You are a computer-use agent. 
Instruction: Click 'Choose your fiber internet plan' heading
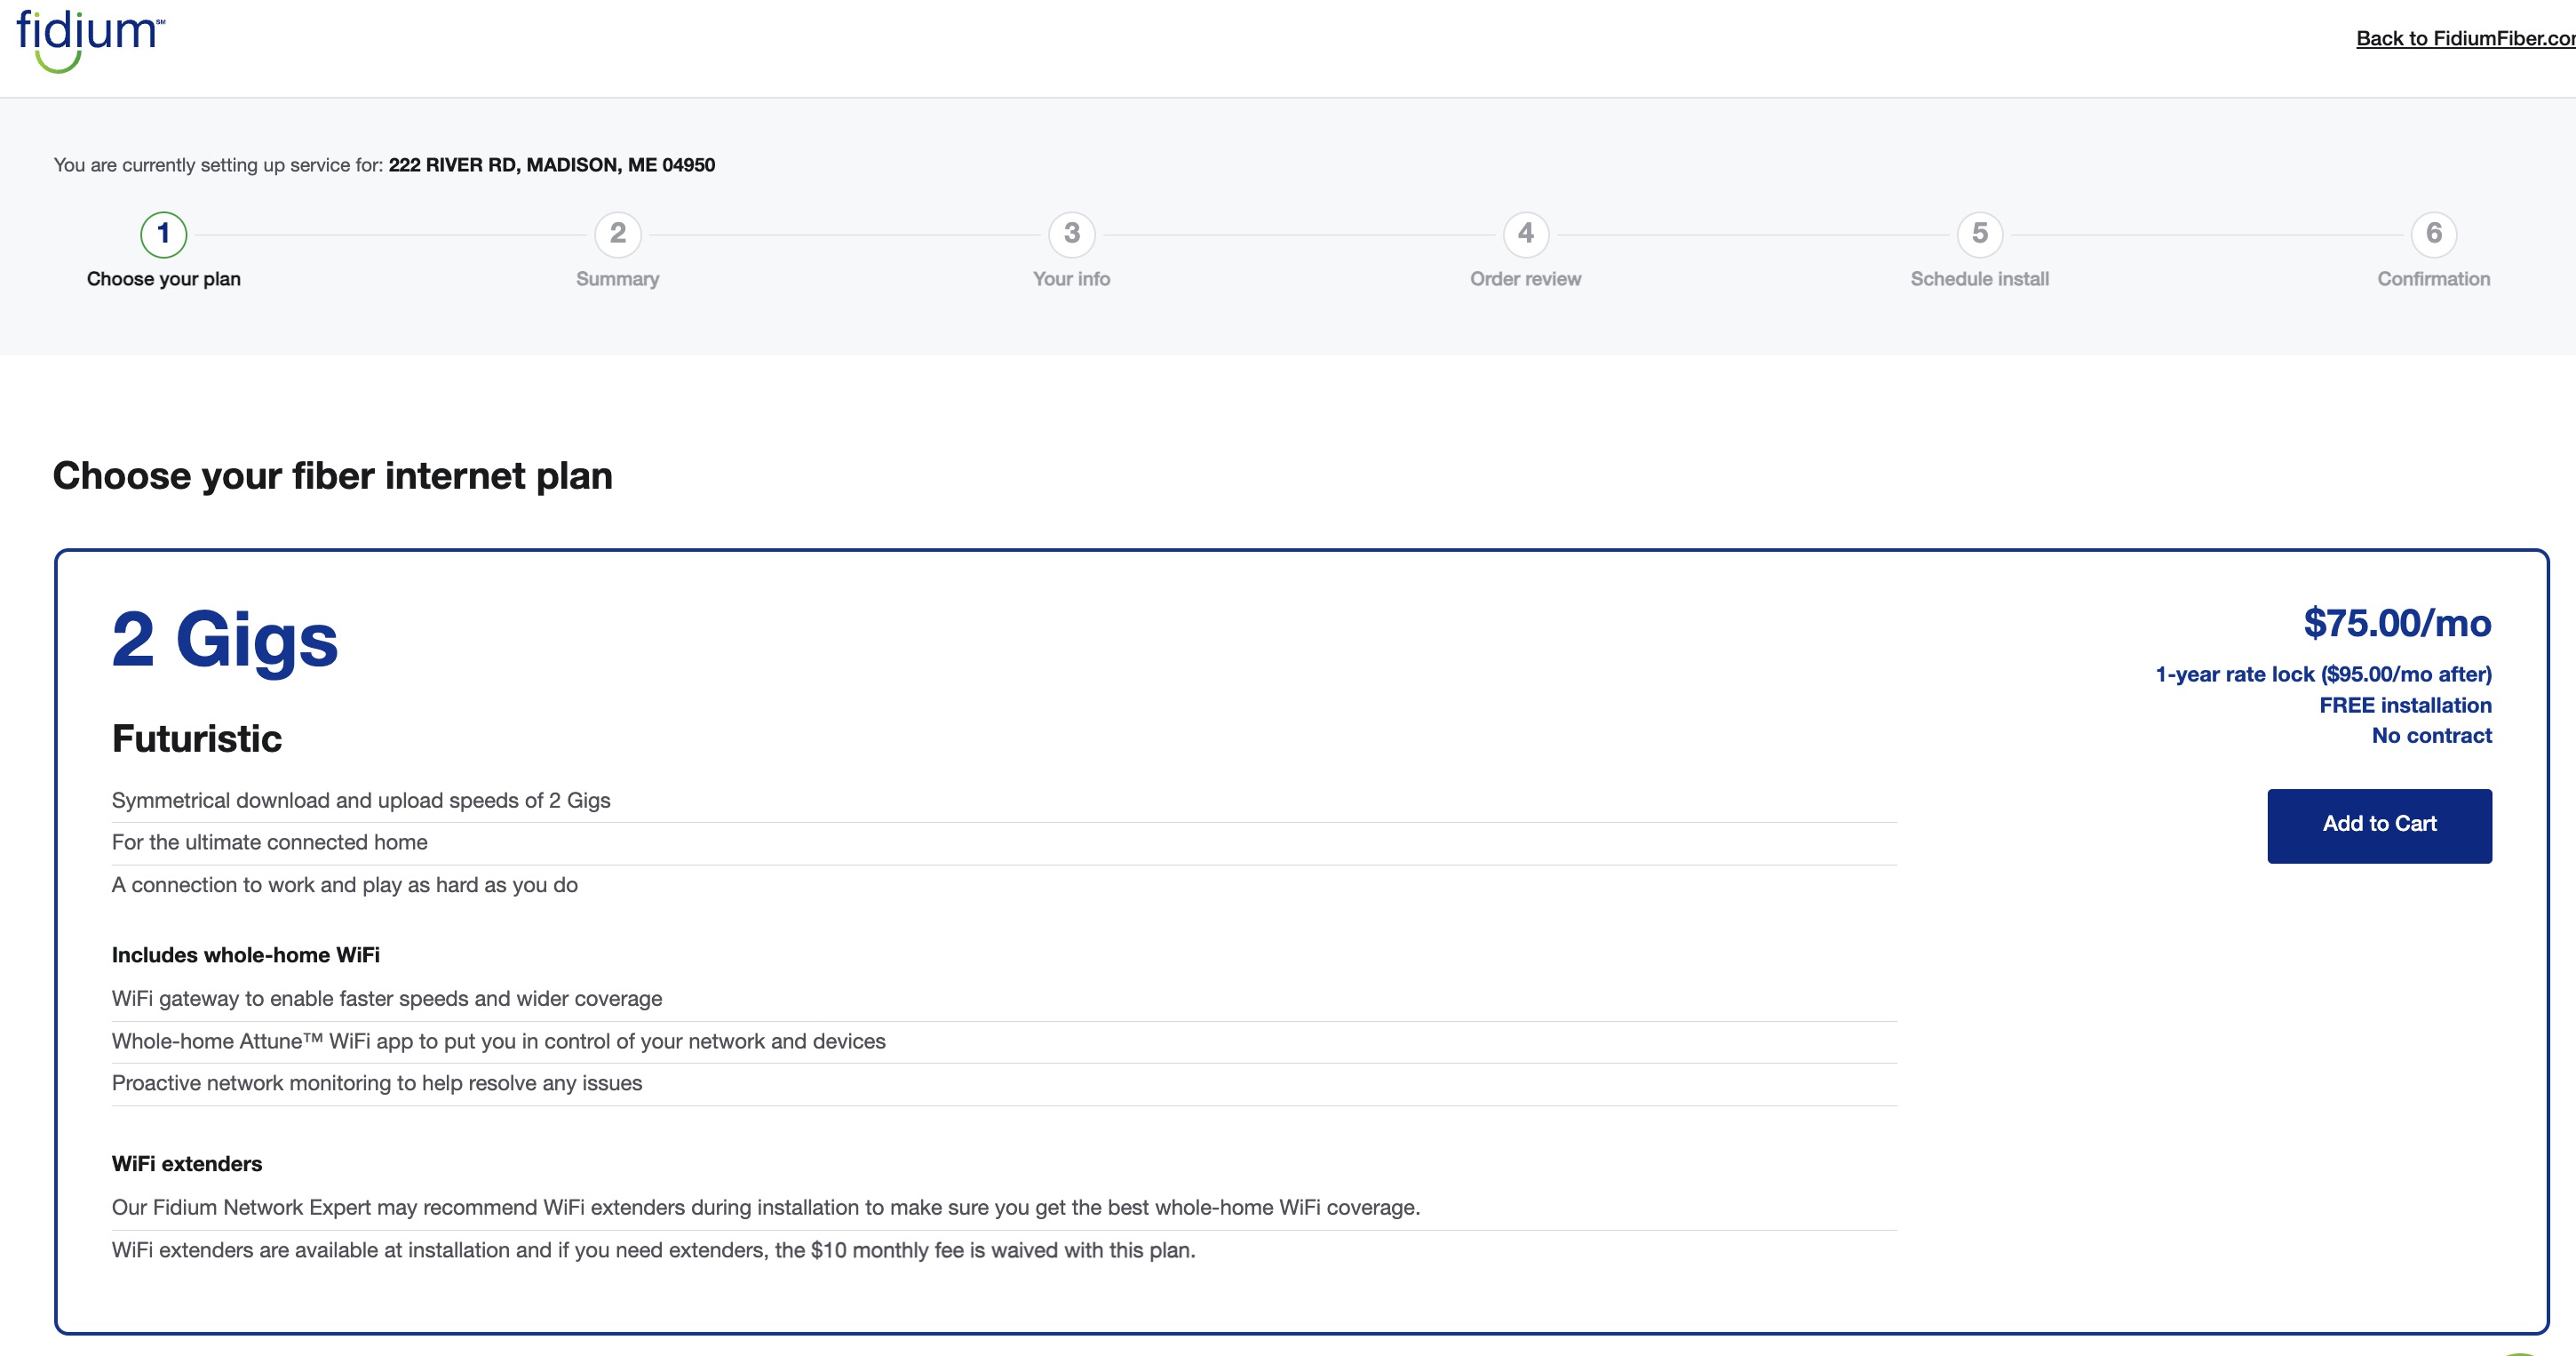[x=333, y=476]
